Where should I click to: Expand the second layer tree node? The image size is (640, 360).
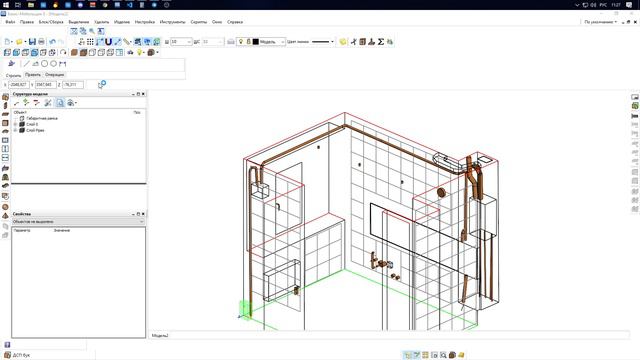pos(16,124)
